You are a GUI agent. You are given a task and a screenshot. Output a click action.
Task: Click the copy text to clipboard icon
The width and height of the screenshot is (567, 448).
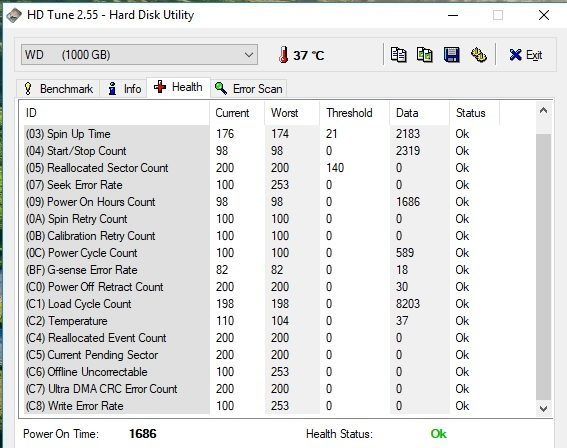398,55
